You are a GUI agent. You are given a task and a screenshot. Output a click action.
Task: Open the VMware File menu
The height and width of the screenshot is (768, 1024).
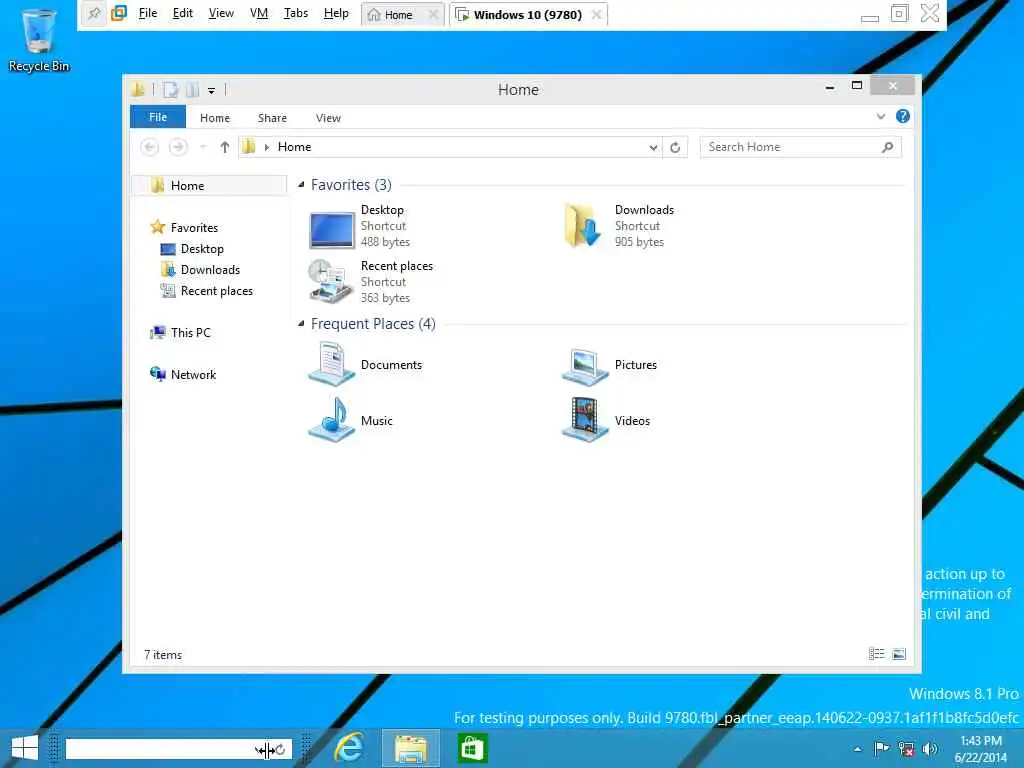click(x=148, y=13)
